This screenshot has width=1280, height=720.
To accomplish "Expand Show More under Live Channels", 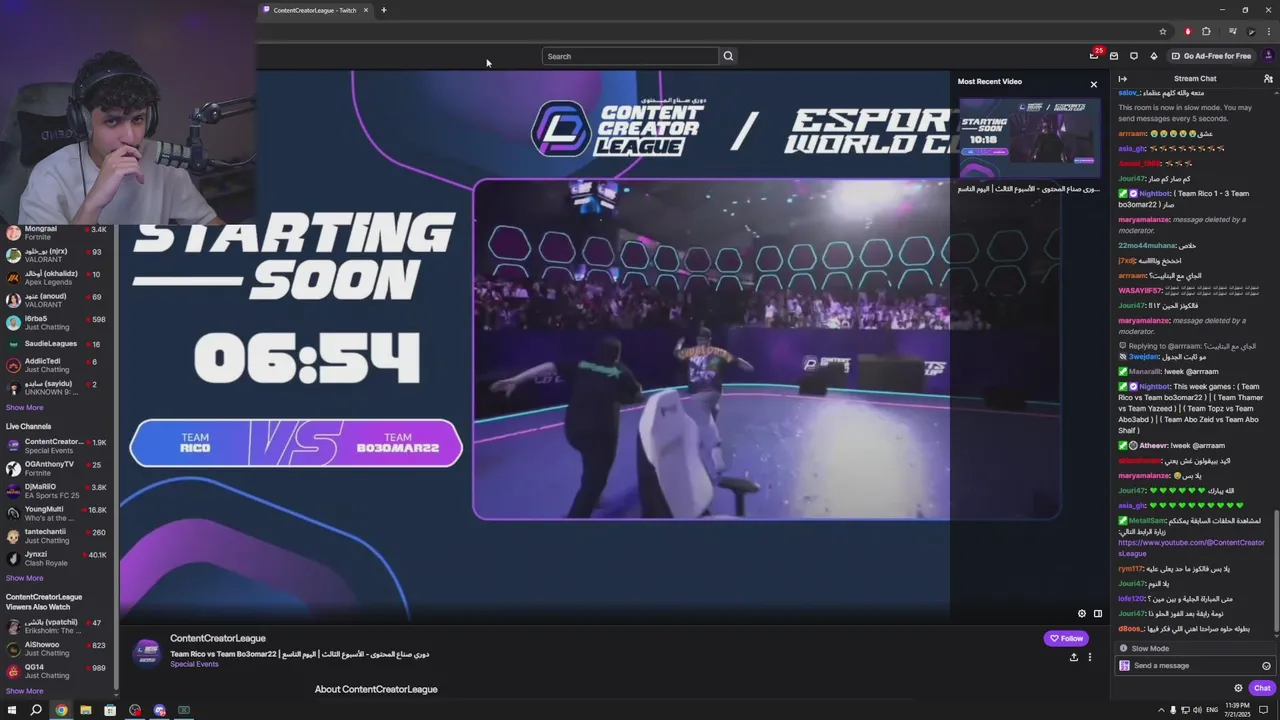I will click(x=25, y=578).
